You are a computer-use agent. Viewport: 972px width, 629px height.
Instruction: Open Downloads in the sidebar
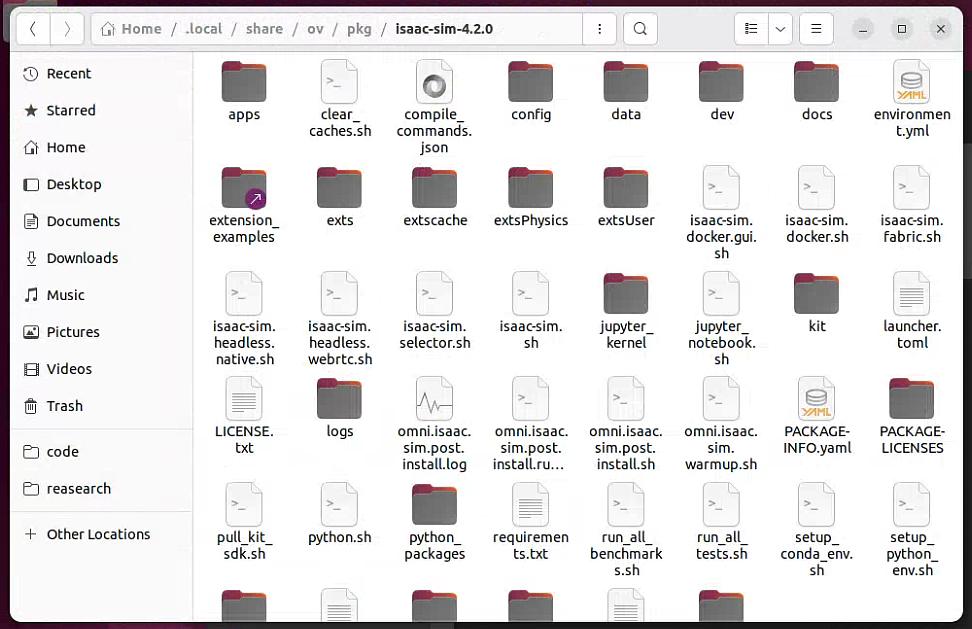coord(102,258)
